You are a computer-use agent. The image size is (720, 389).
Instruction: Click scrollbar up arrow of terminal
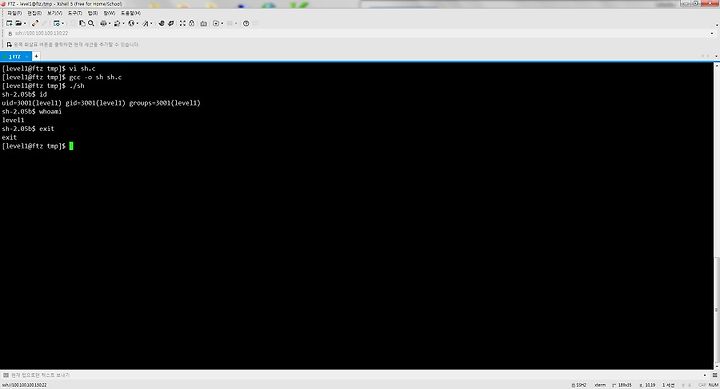pyautogui.click(x=716, y=66)
